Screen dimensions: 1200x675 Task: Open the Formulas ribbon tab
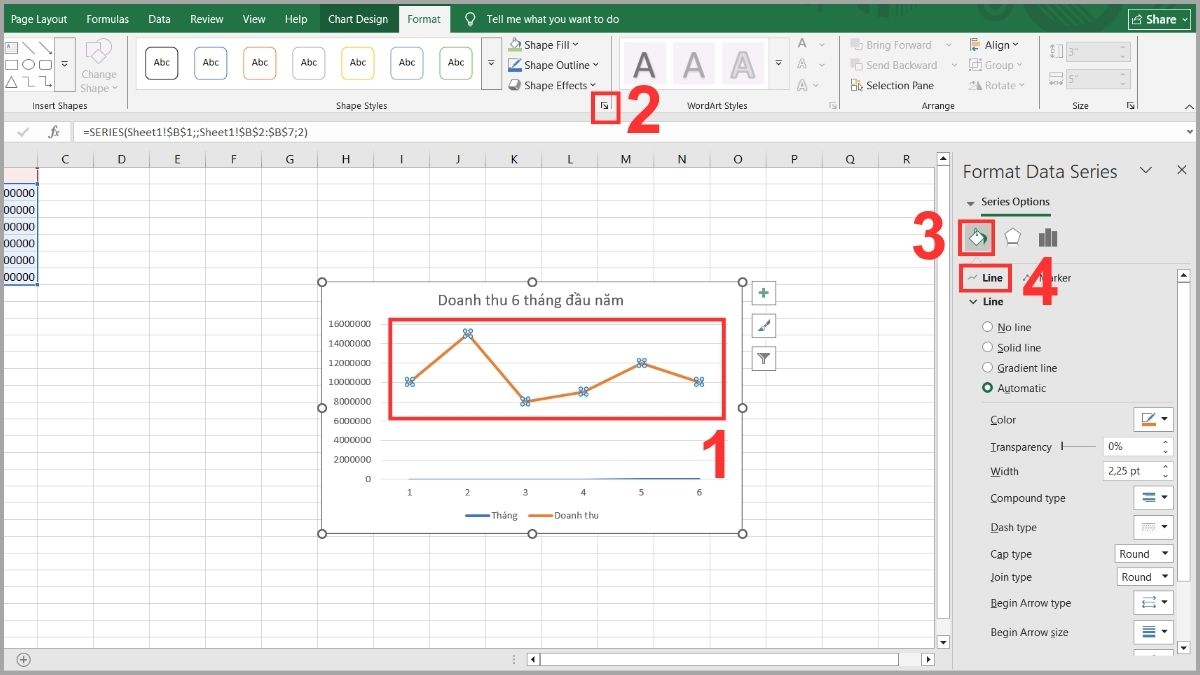click(107, 19)
